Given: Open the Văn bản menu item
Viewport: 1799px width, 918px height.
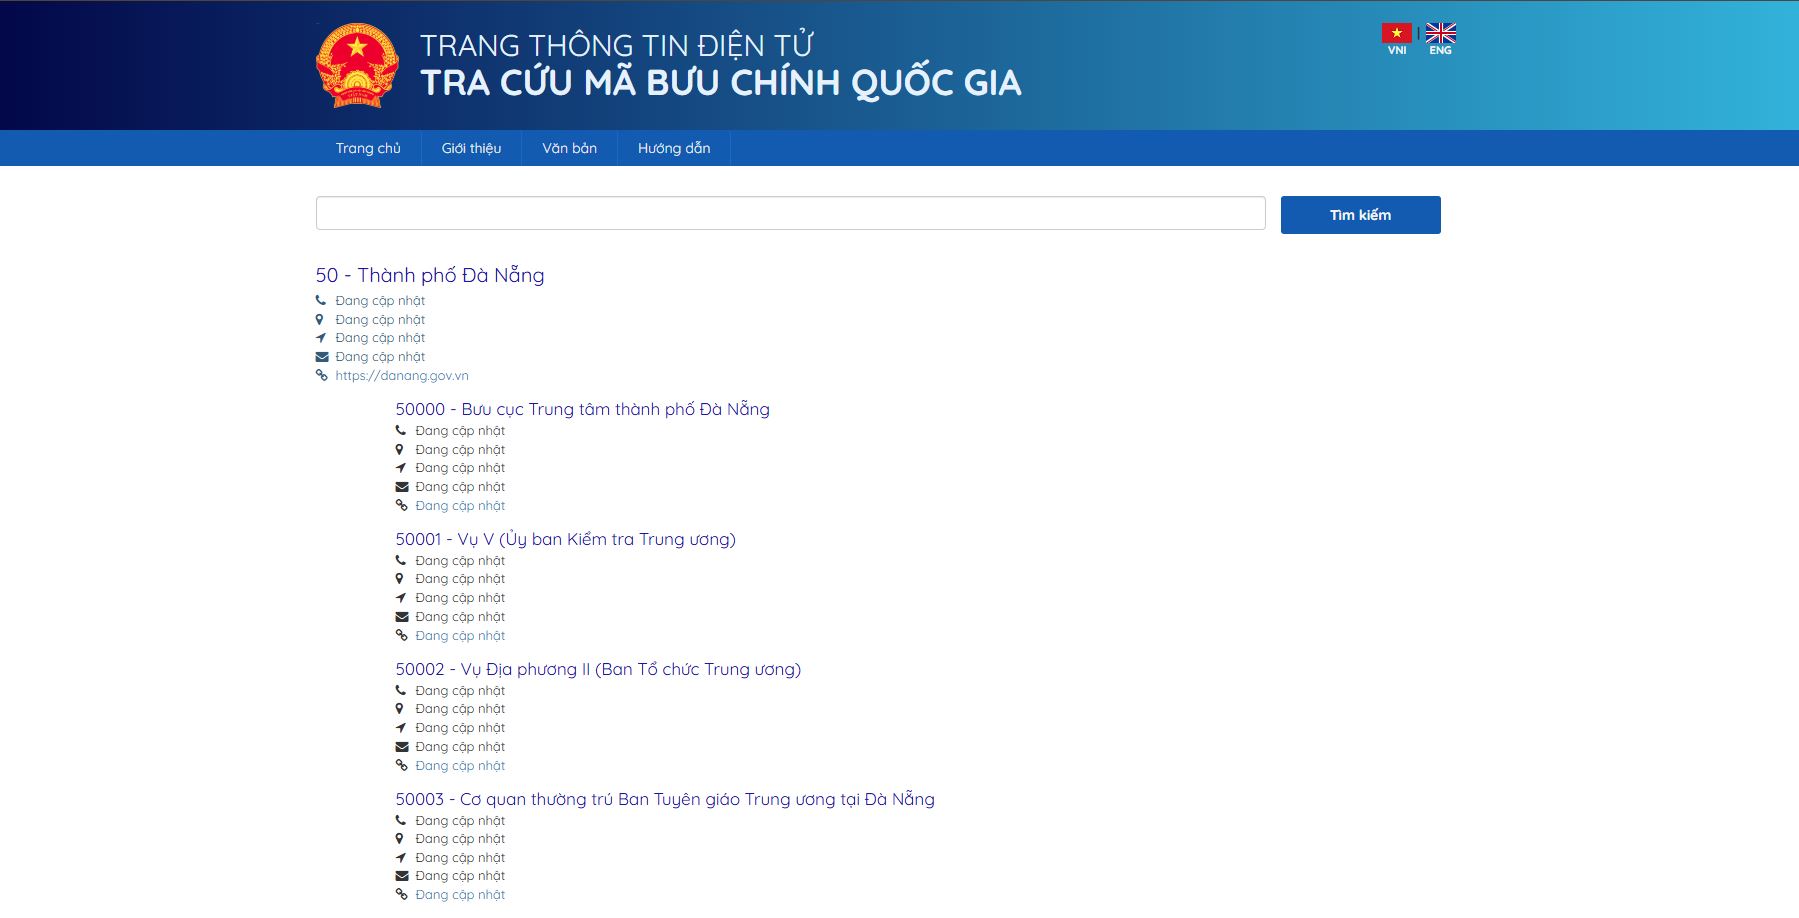Looking at the screenshot, I should pyautogui.click(x=569, y=148).
